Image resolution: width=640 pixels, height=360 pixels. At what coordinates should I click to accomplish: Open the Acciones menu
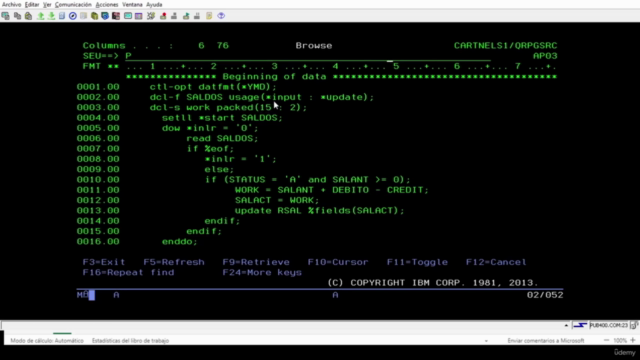(x=107, y=4)
